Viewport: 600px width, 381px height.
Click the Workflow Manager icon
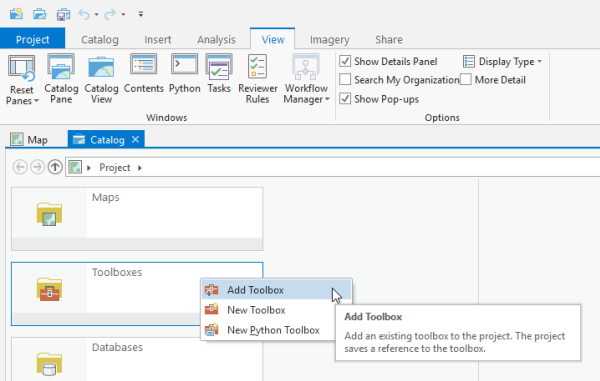[305, 67]
